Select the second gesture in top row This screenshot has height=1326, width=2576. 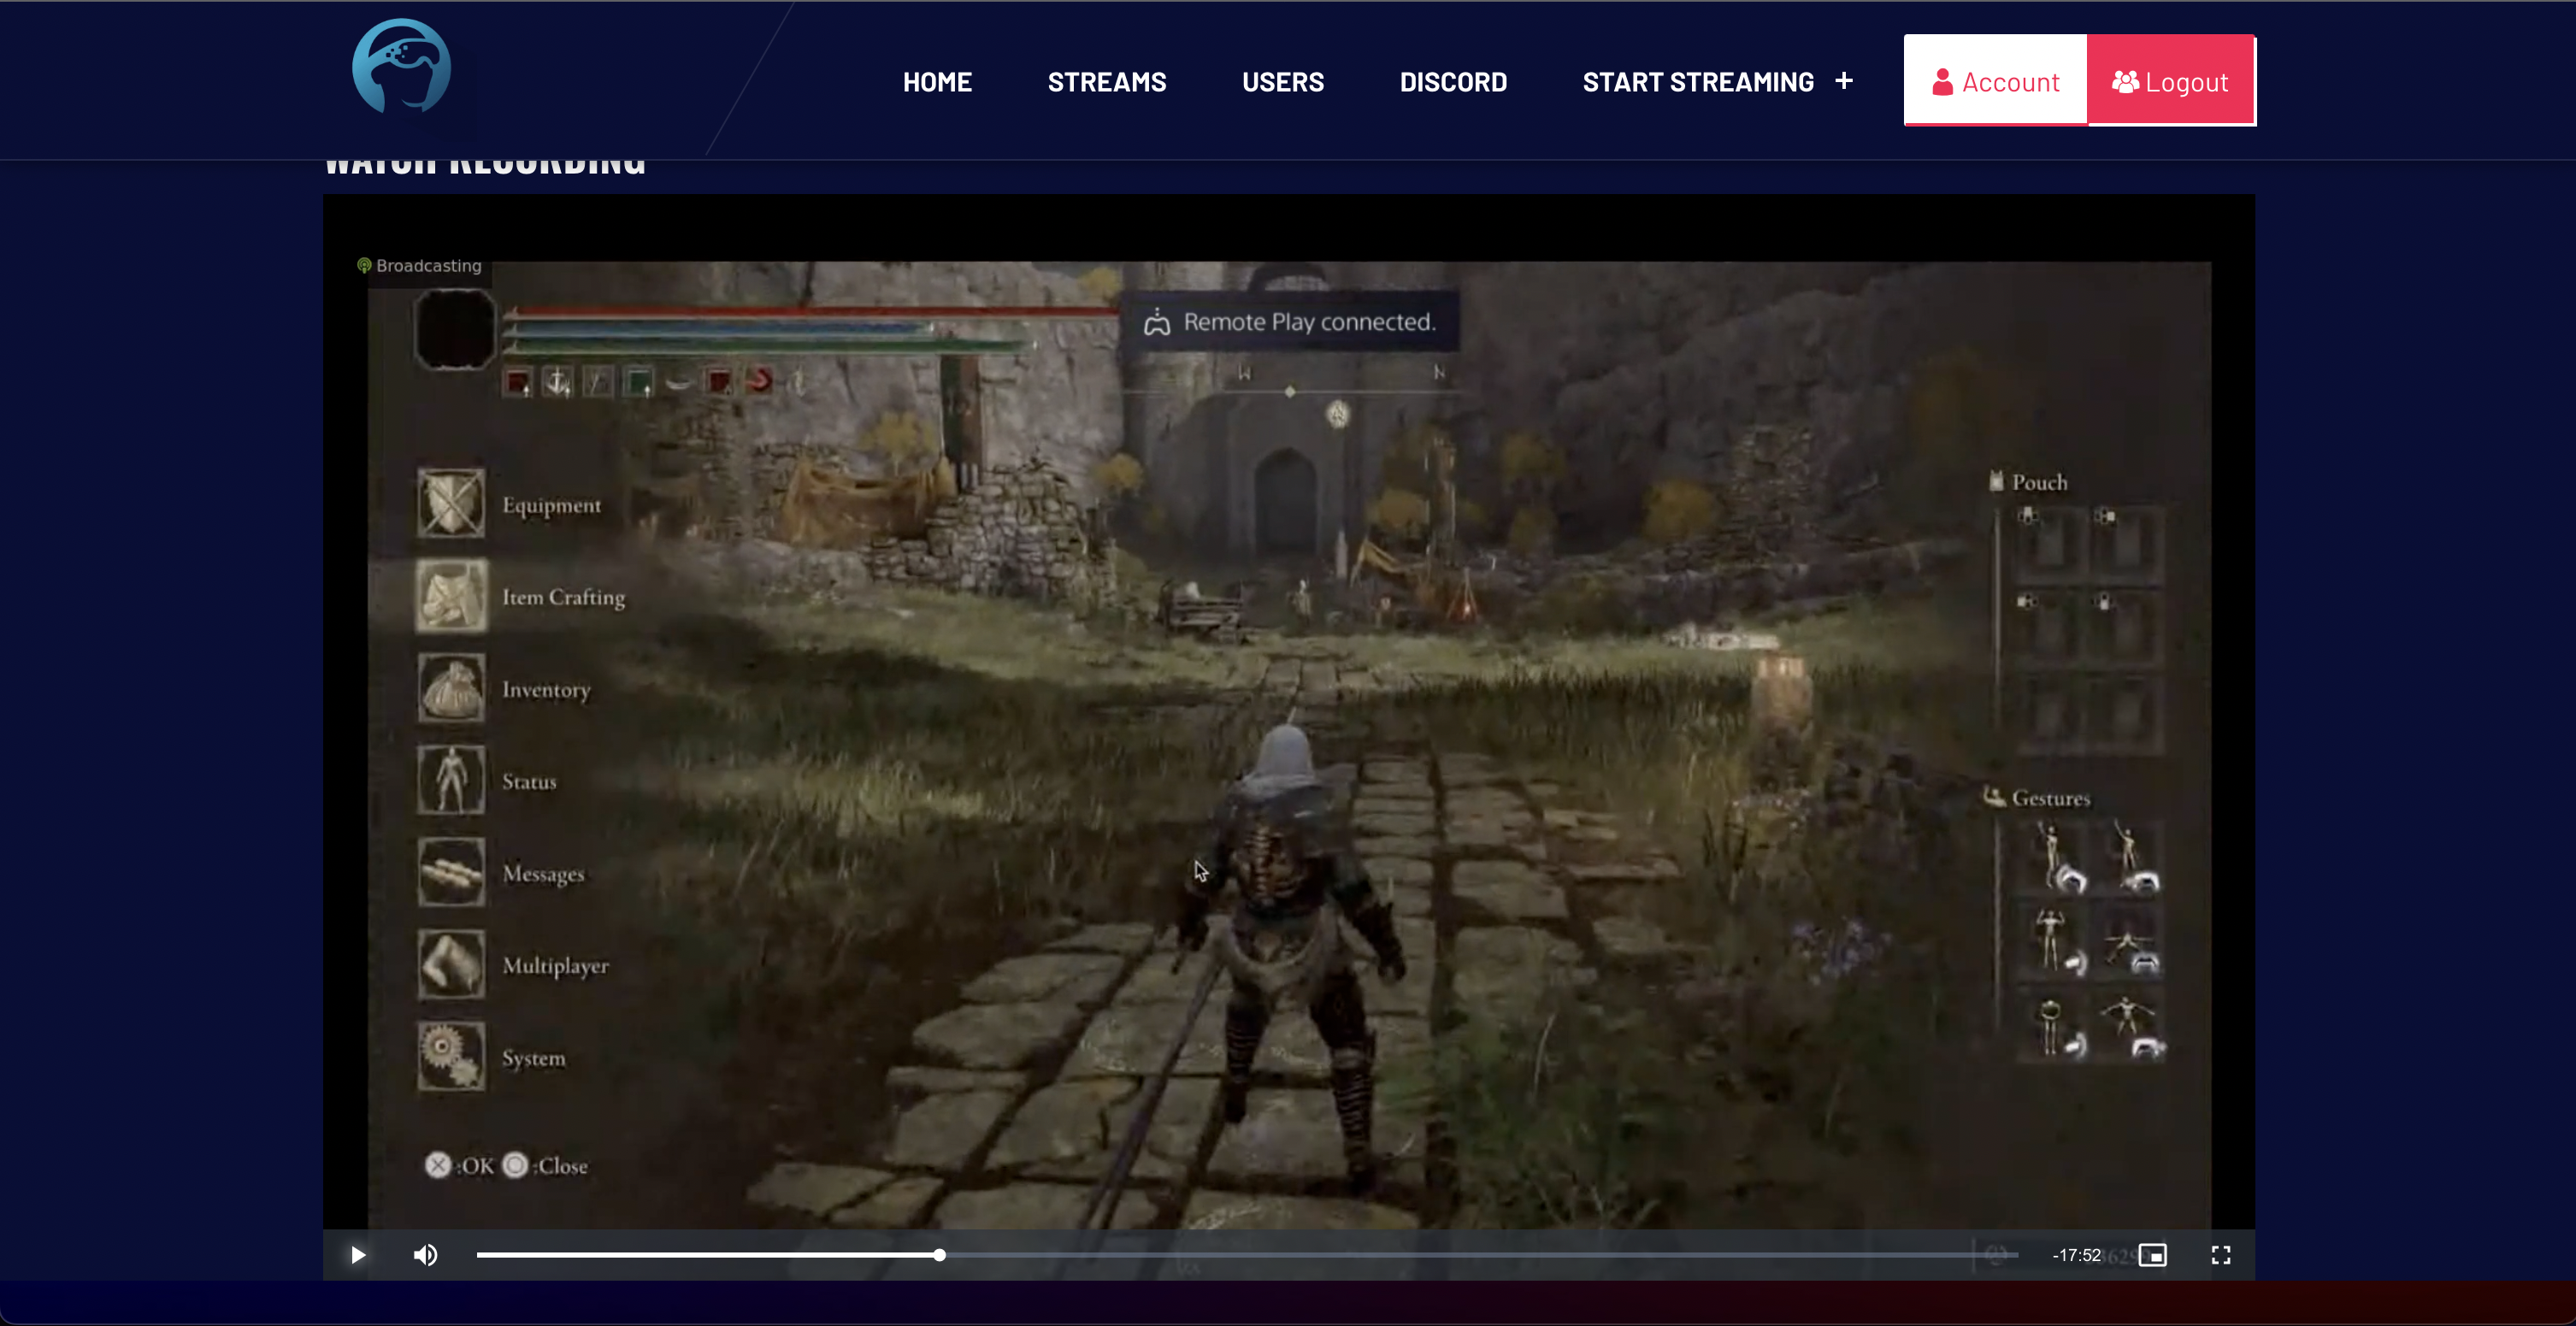point(2132,856)
